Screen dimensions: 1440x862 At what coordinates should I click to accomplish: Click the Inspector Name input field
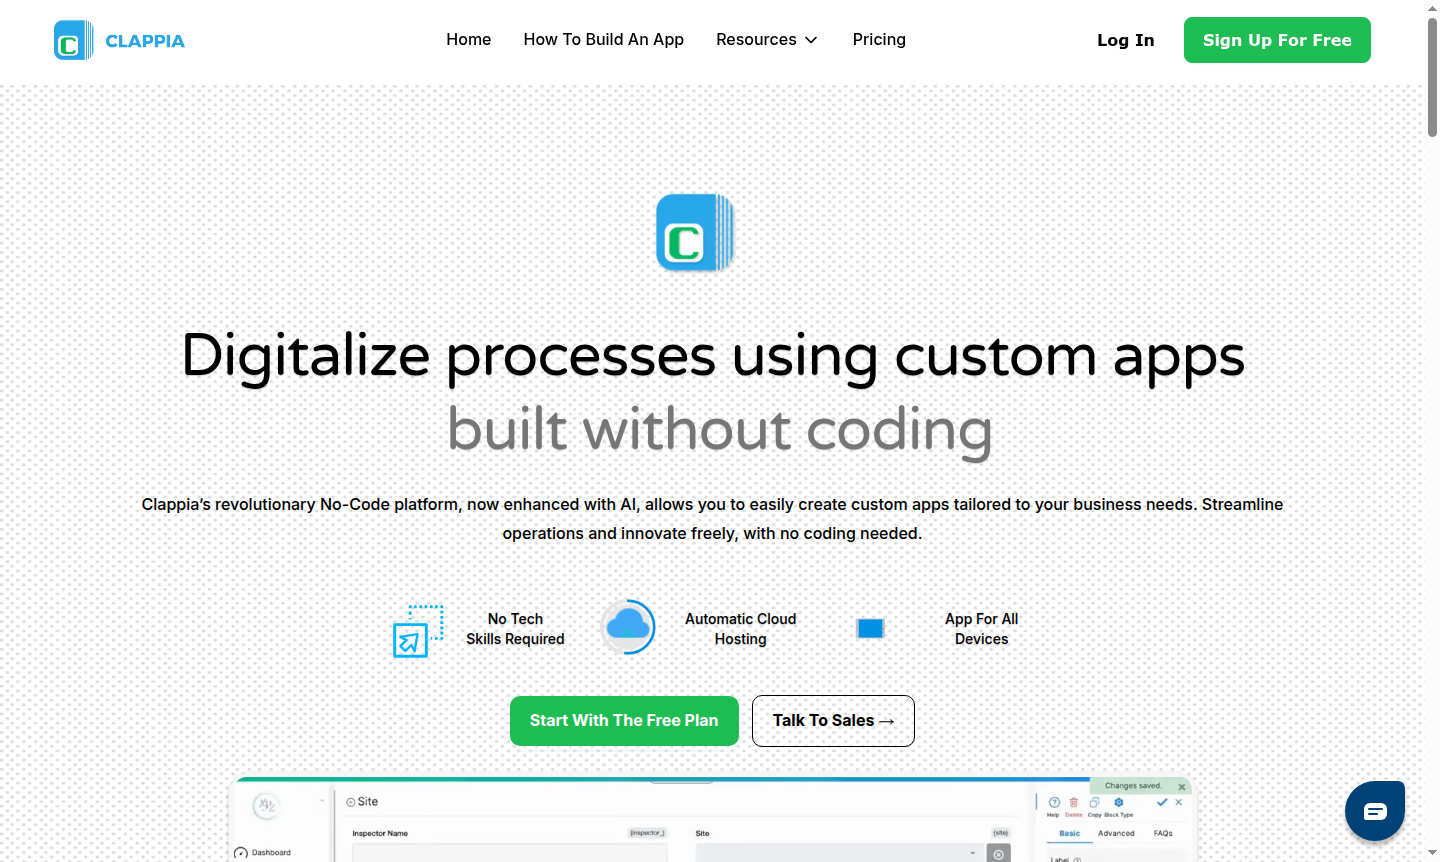point(508,853)
